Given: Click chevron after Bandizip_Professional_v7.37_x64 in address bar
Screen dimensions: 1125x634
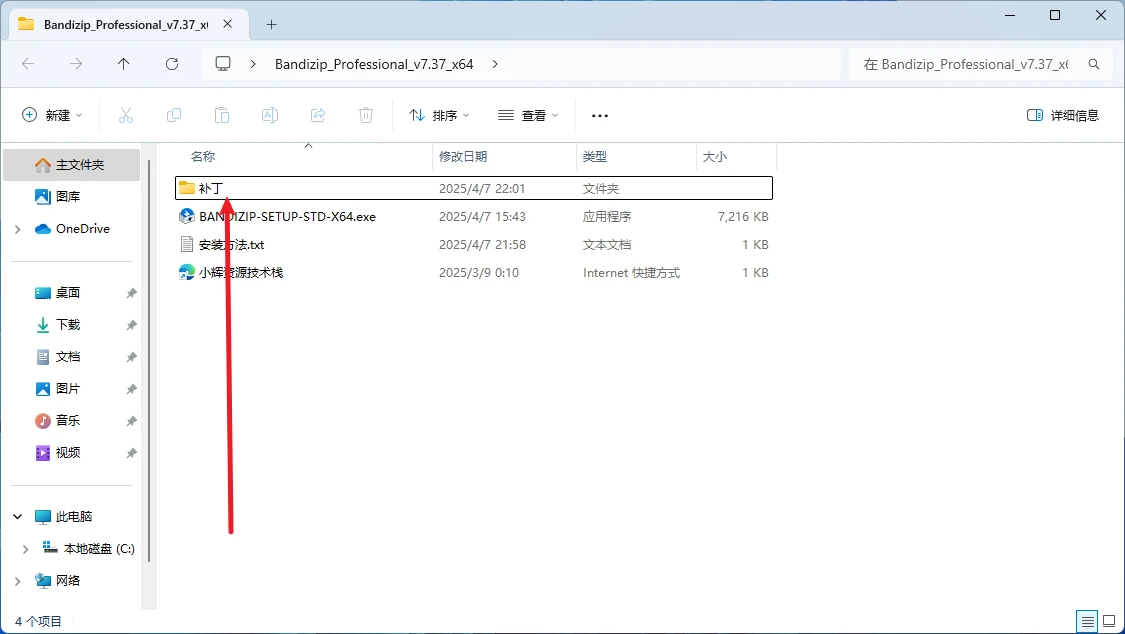Looking at the screenshot, I should (495, 64).
